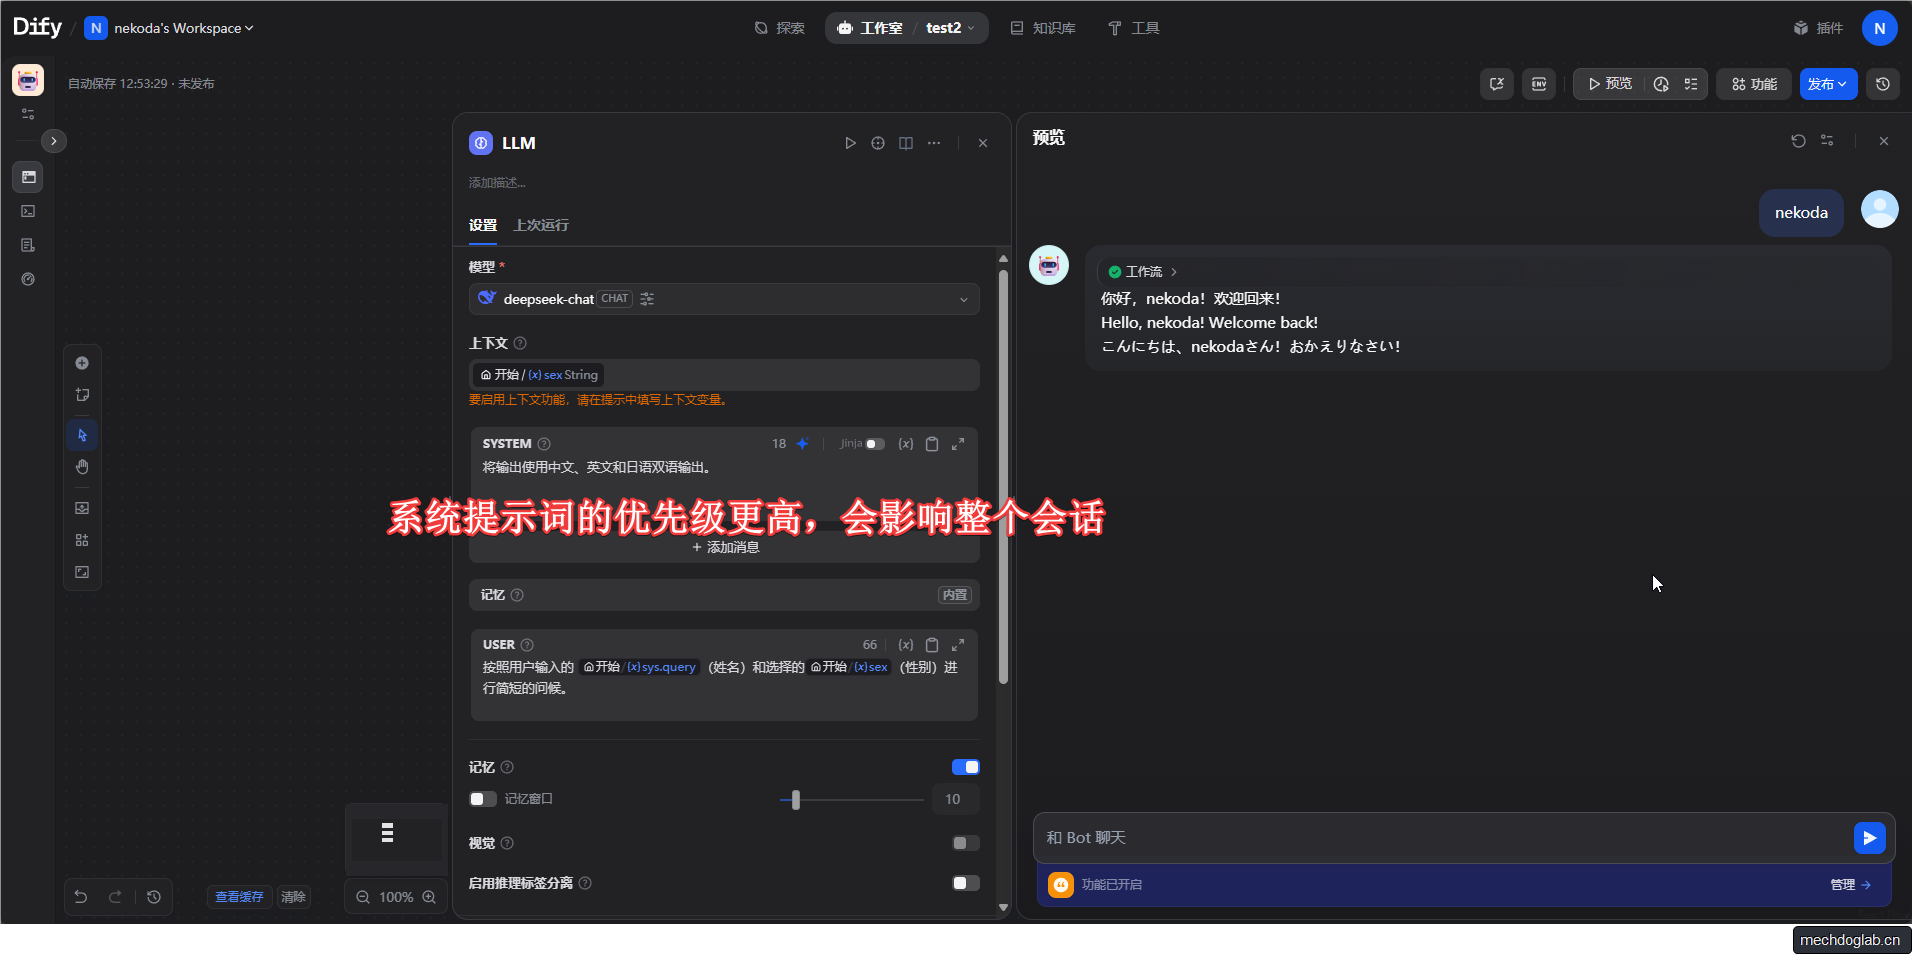Toggle the memory switch off
Viewport: 1912px width, 954px height.
[x=965, y=767]
